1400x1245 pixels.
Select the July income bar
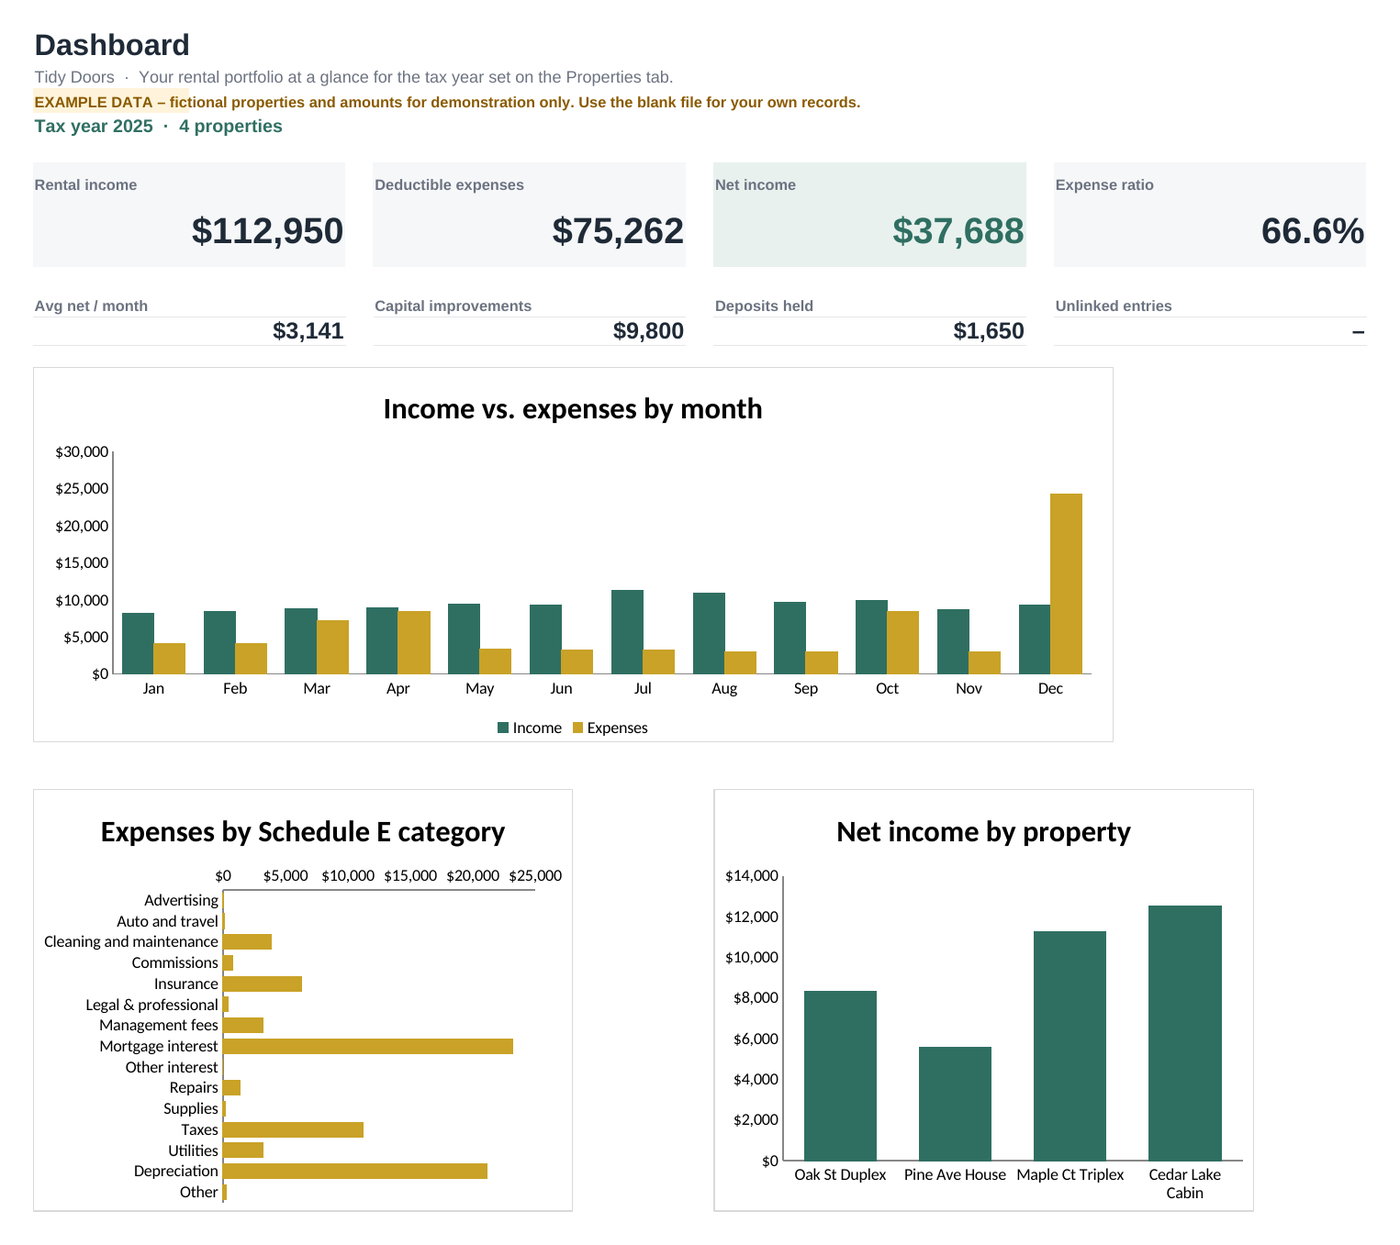tap(627, 632)
